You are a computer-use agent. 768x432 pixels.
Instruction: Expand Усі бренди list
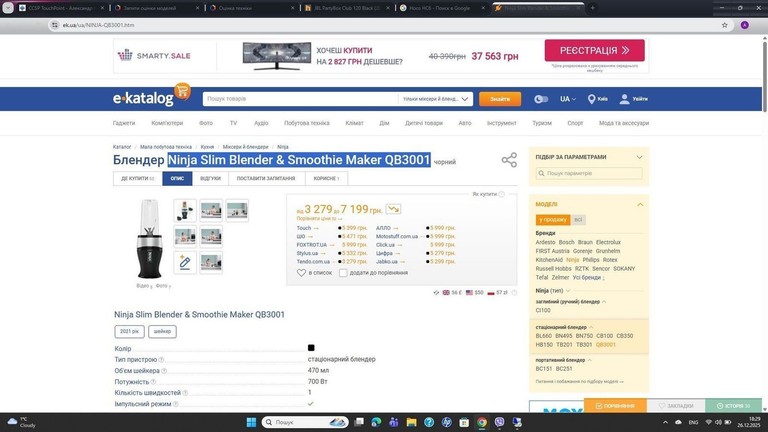pos(588,277)
